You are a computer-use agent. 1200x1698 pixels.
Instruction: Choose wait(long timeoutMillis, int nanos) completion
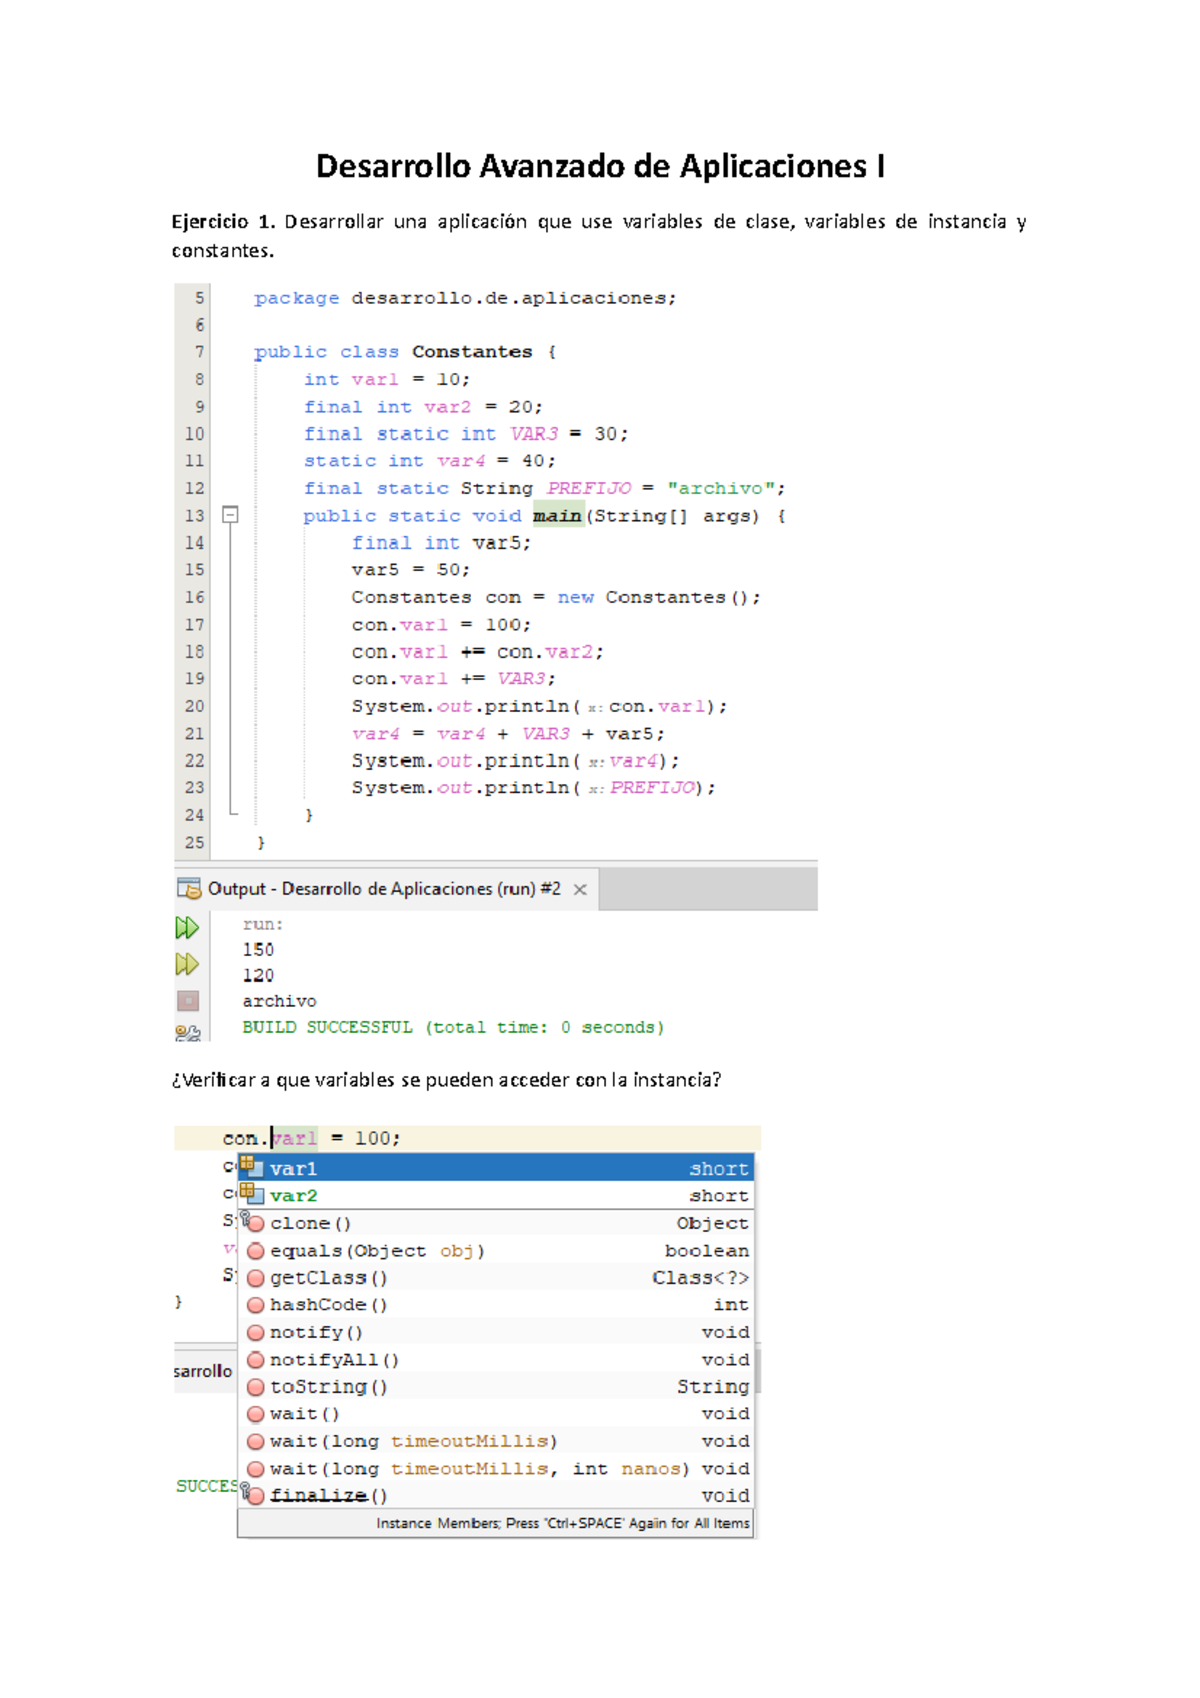point(495,1468)
